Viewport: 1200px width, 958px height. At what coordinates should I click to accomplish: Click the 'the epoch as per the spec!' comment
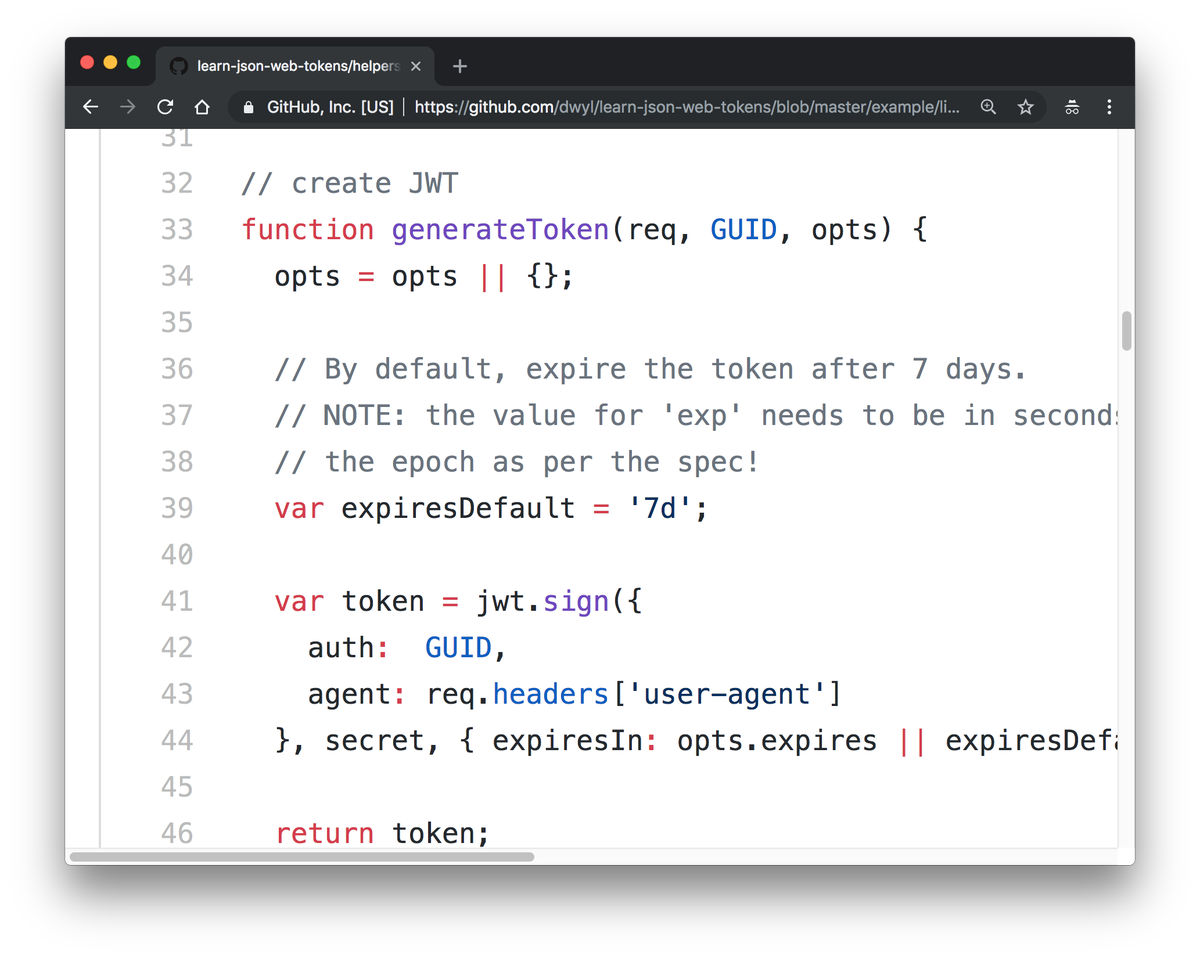[517, 462]
